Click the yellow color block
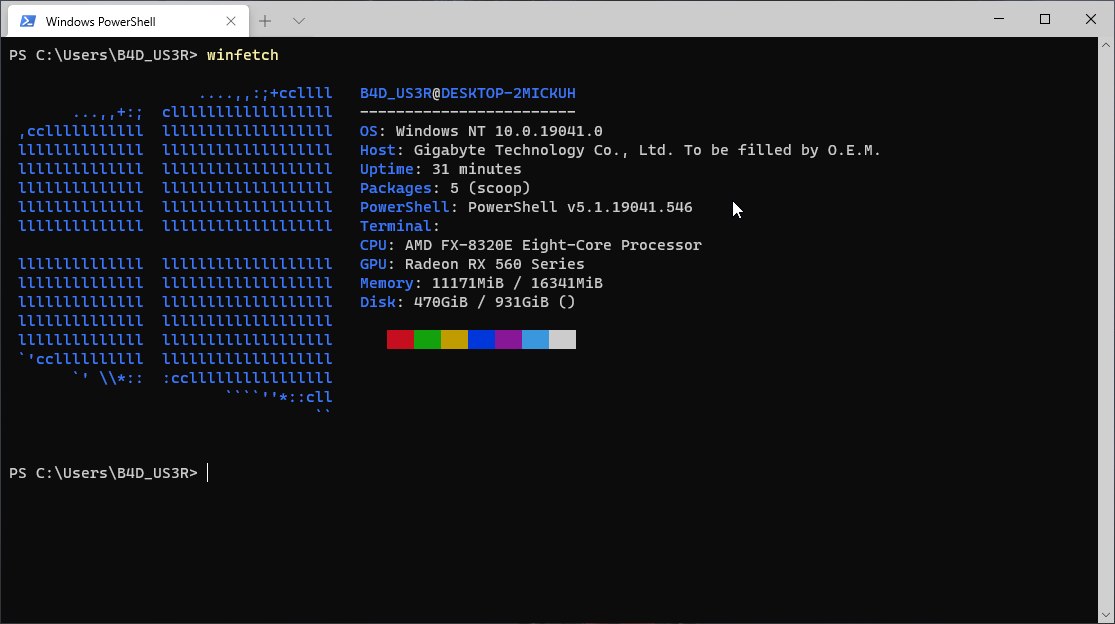 (x=454, y=340)
